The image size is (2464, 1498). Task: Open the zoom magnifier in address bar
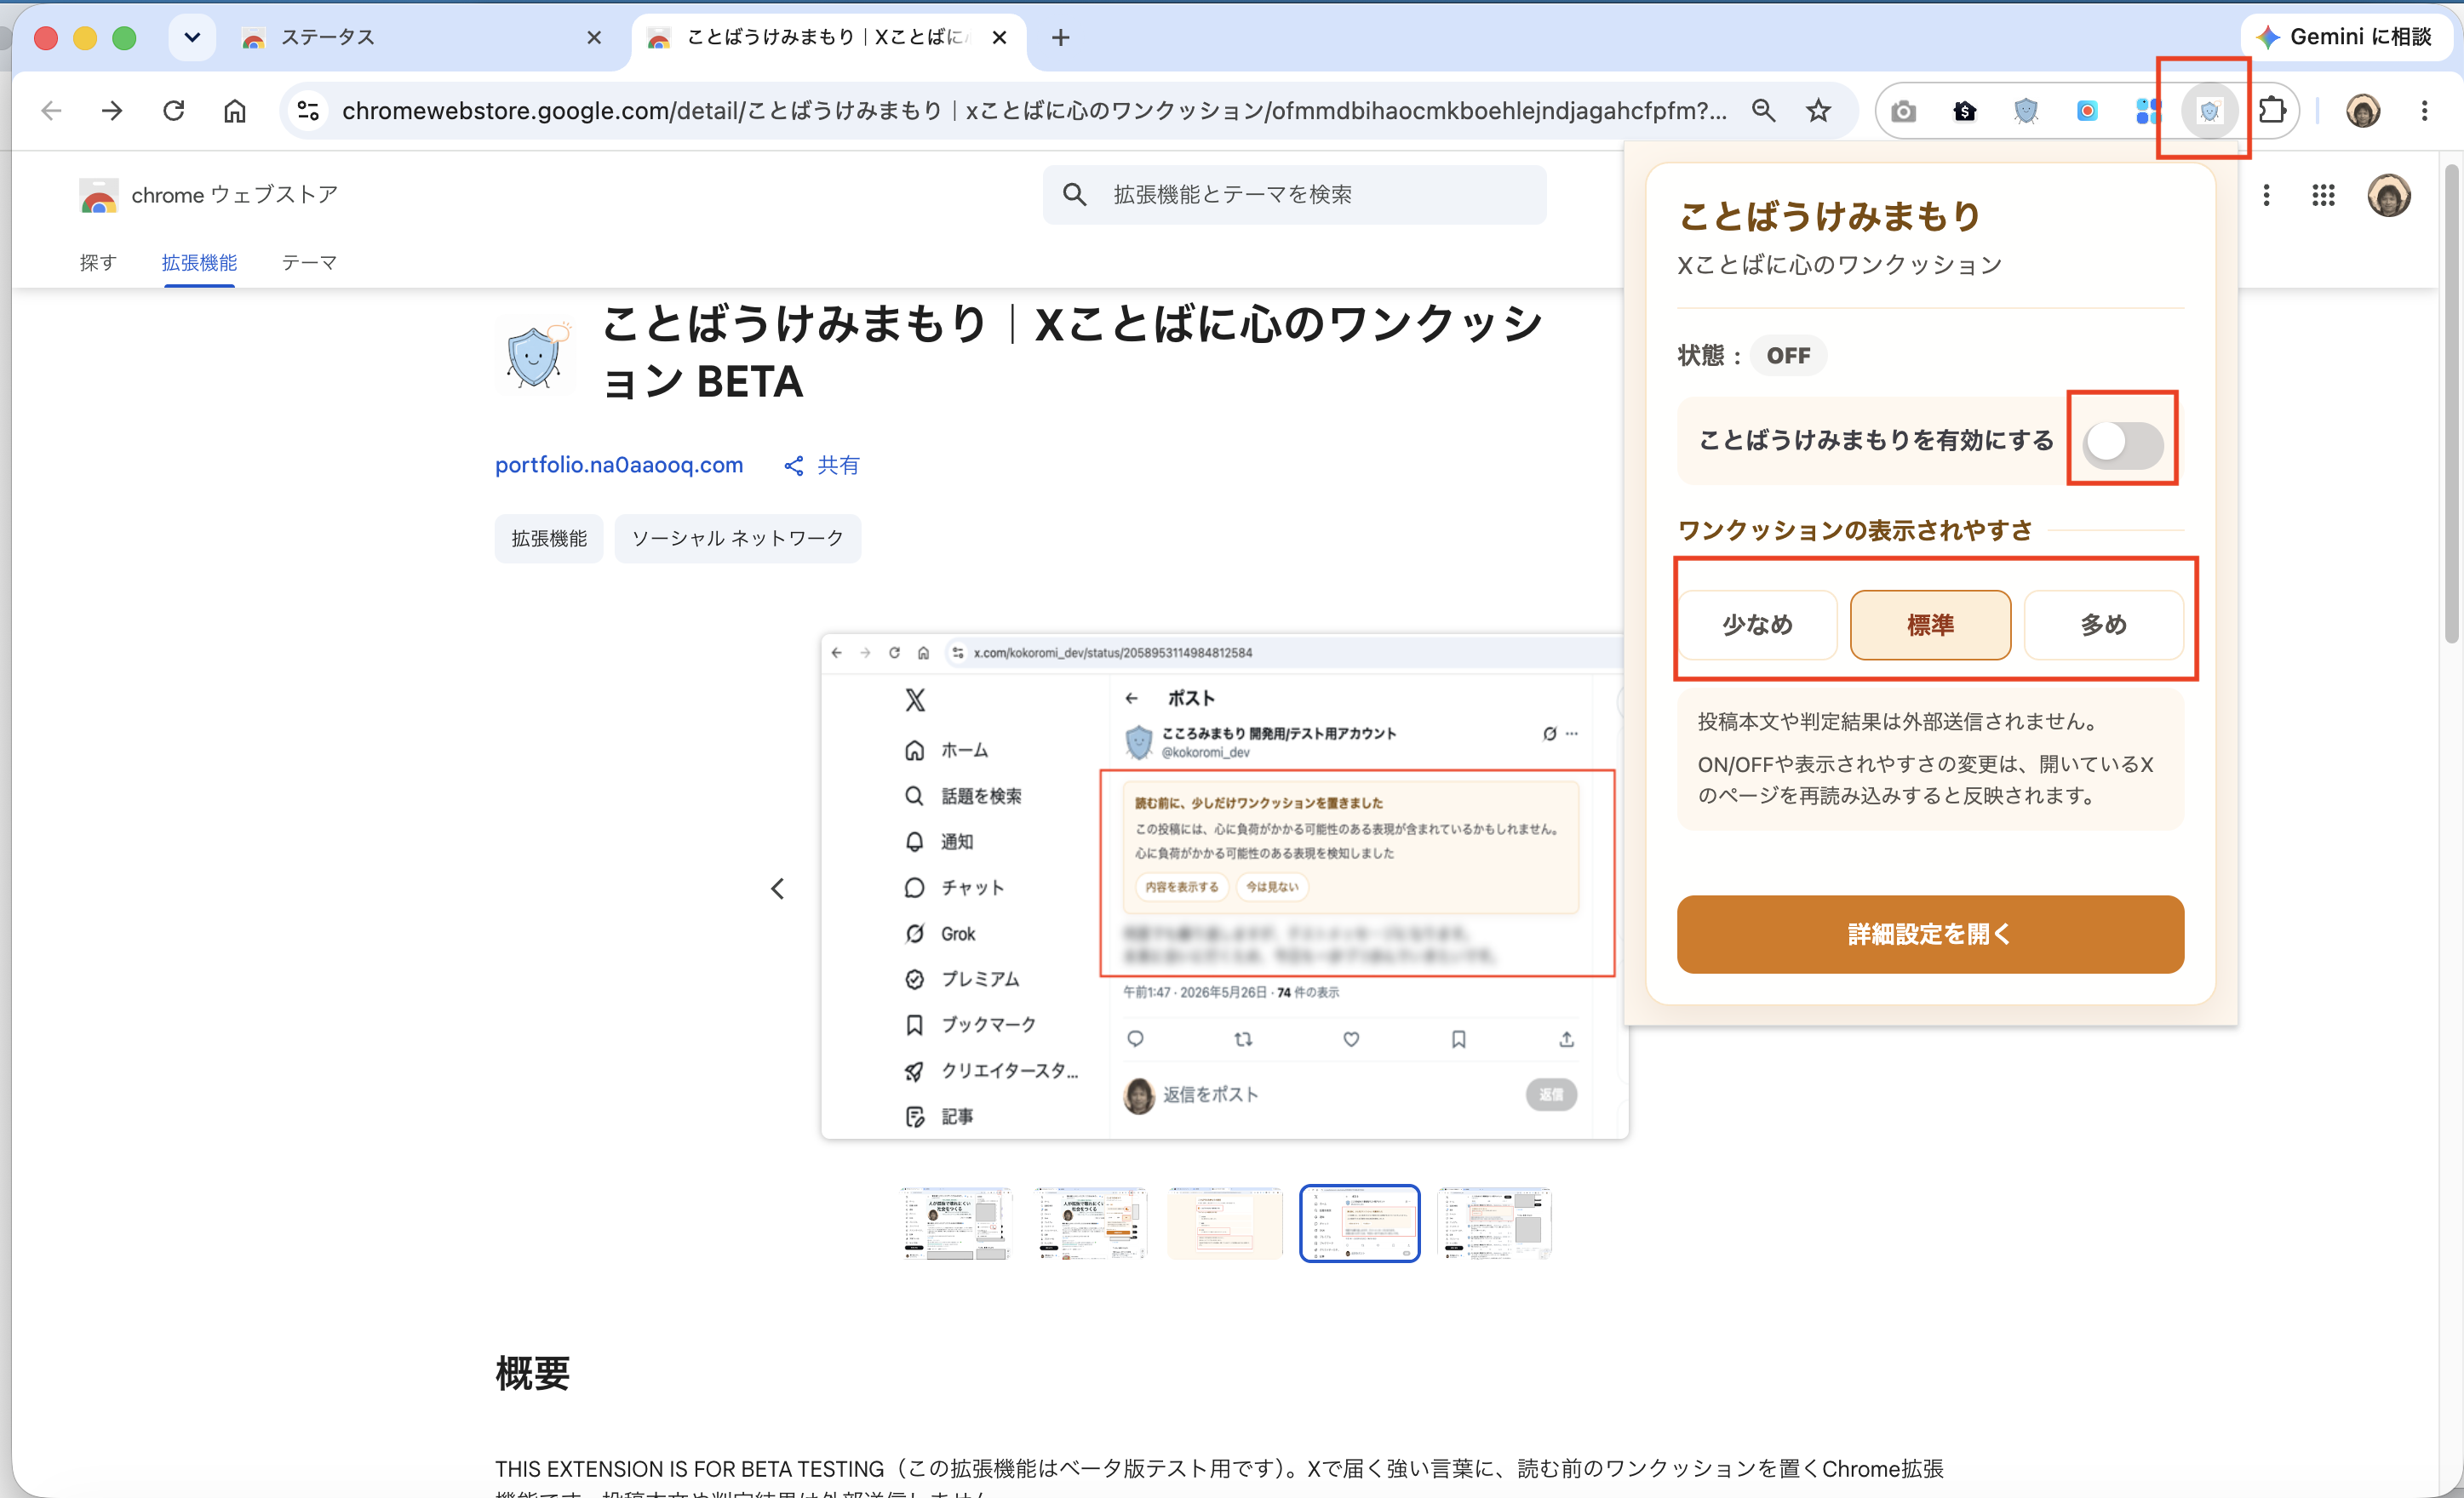pos(1764,111)
